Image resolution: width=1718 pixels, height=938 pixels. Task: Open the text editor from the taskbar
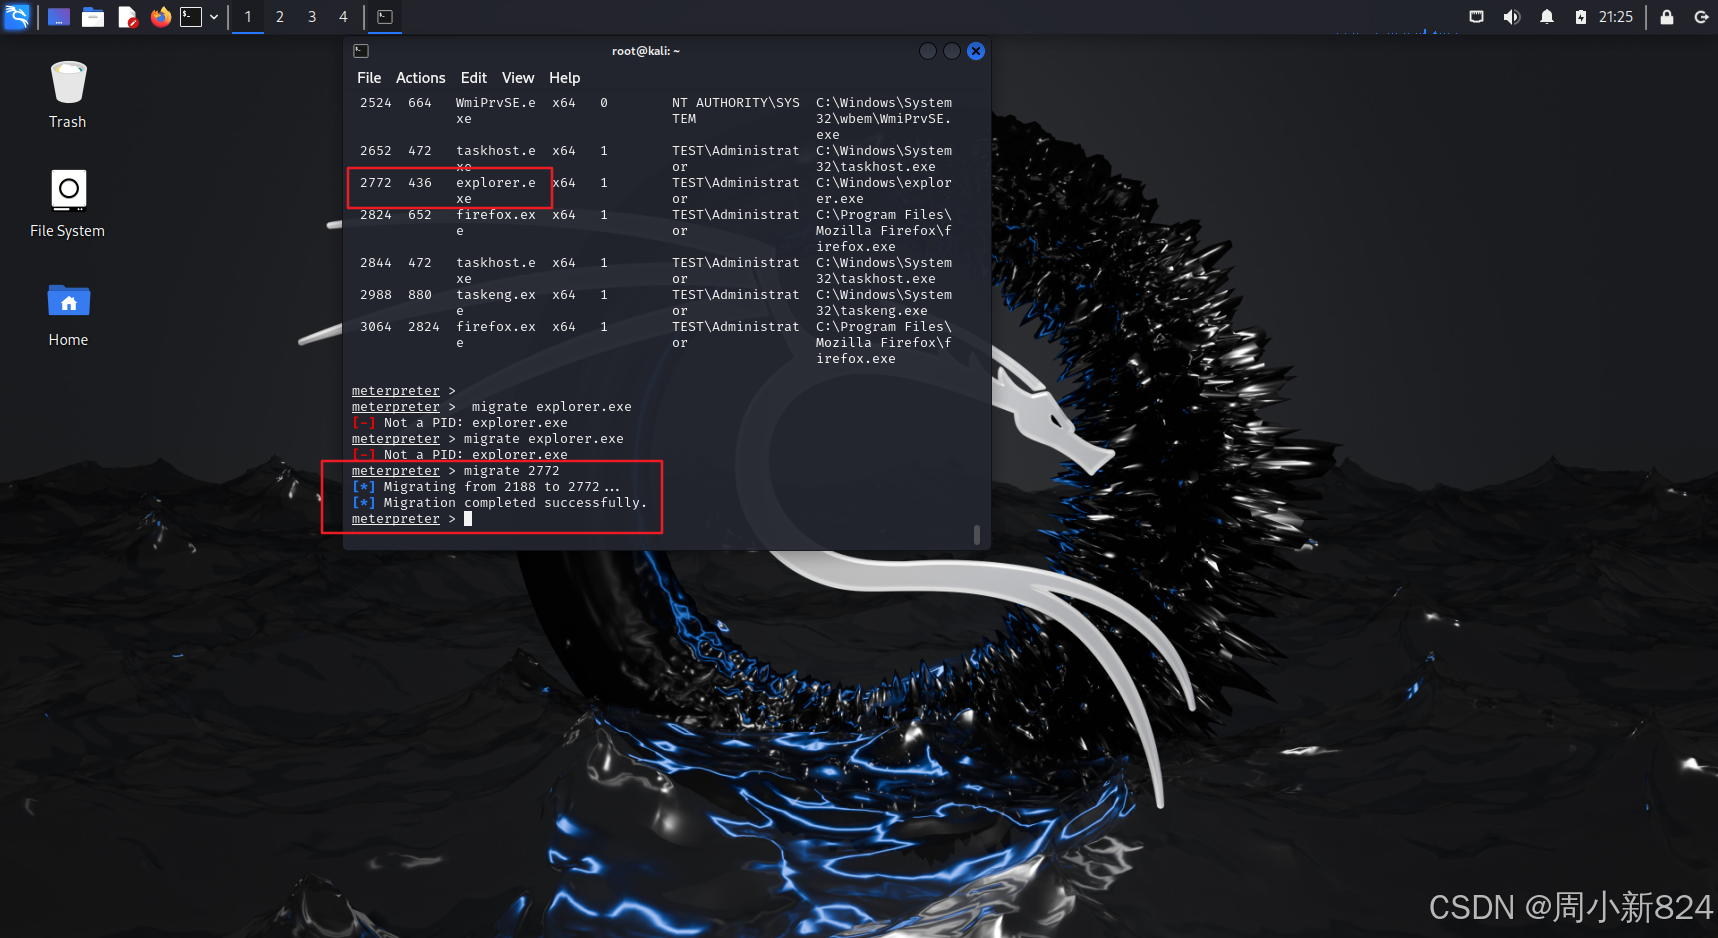(127, 17)
